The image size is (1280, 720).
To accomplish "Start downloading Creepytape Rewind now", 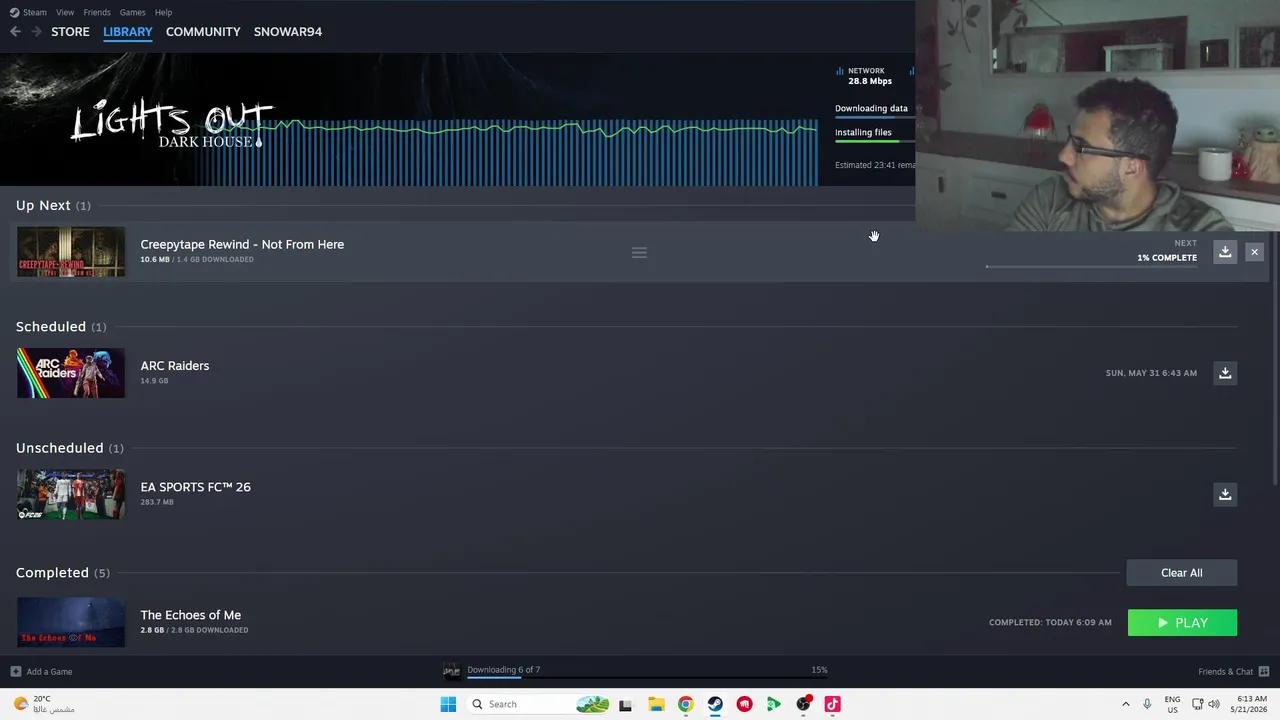I will tap(1225, 252).
